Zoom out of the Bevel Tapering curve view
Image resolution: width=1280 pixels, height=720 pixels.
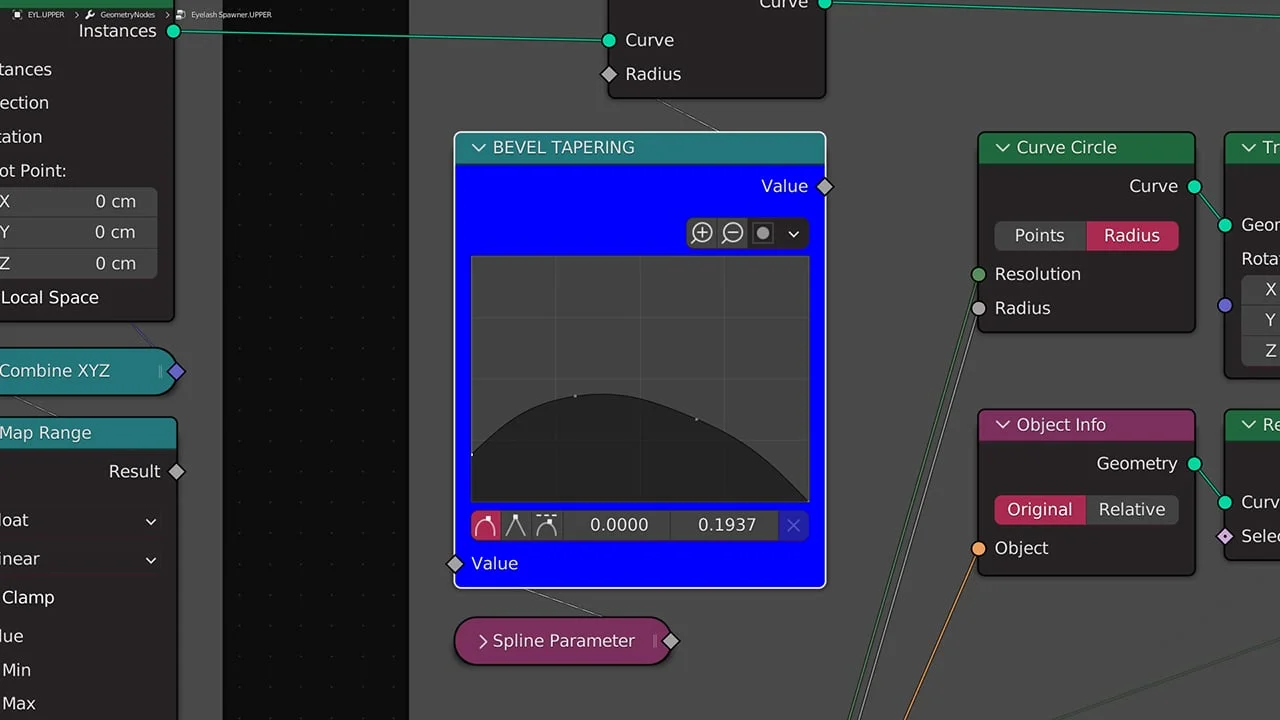point(732,232)
